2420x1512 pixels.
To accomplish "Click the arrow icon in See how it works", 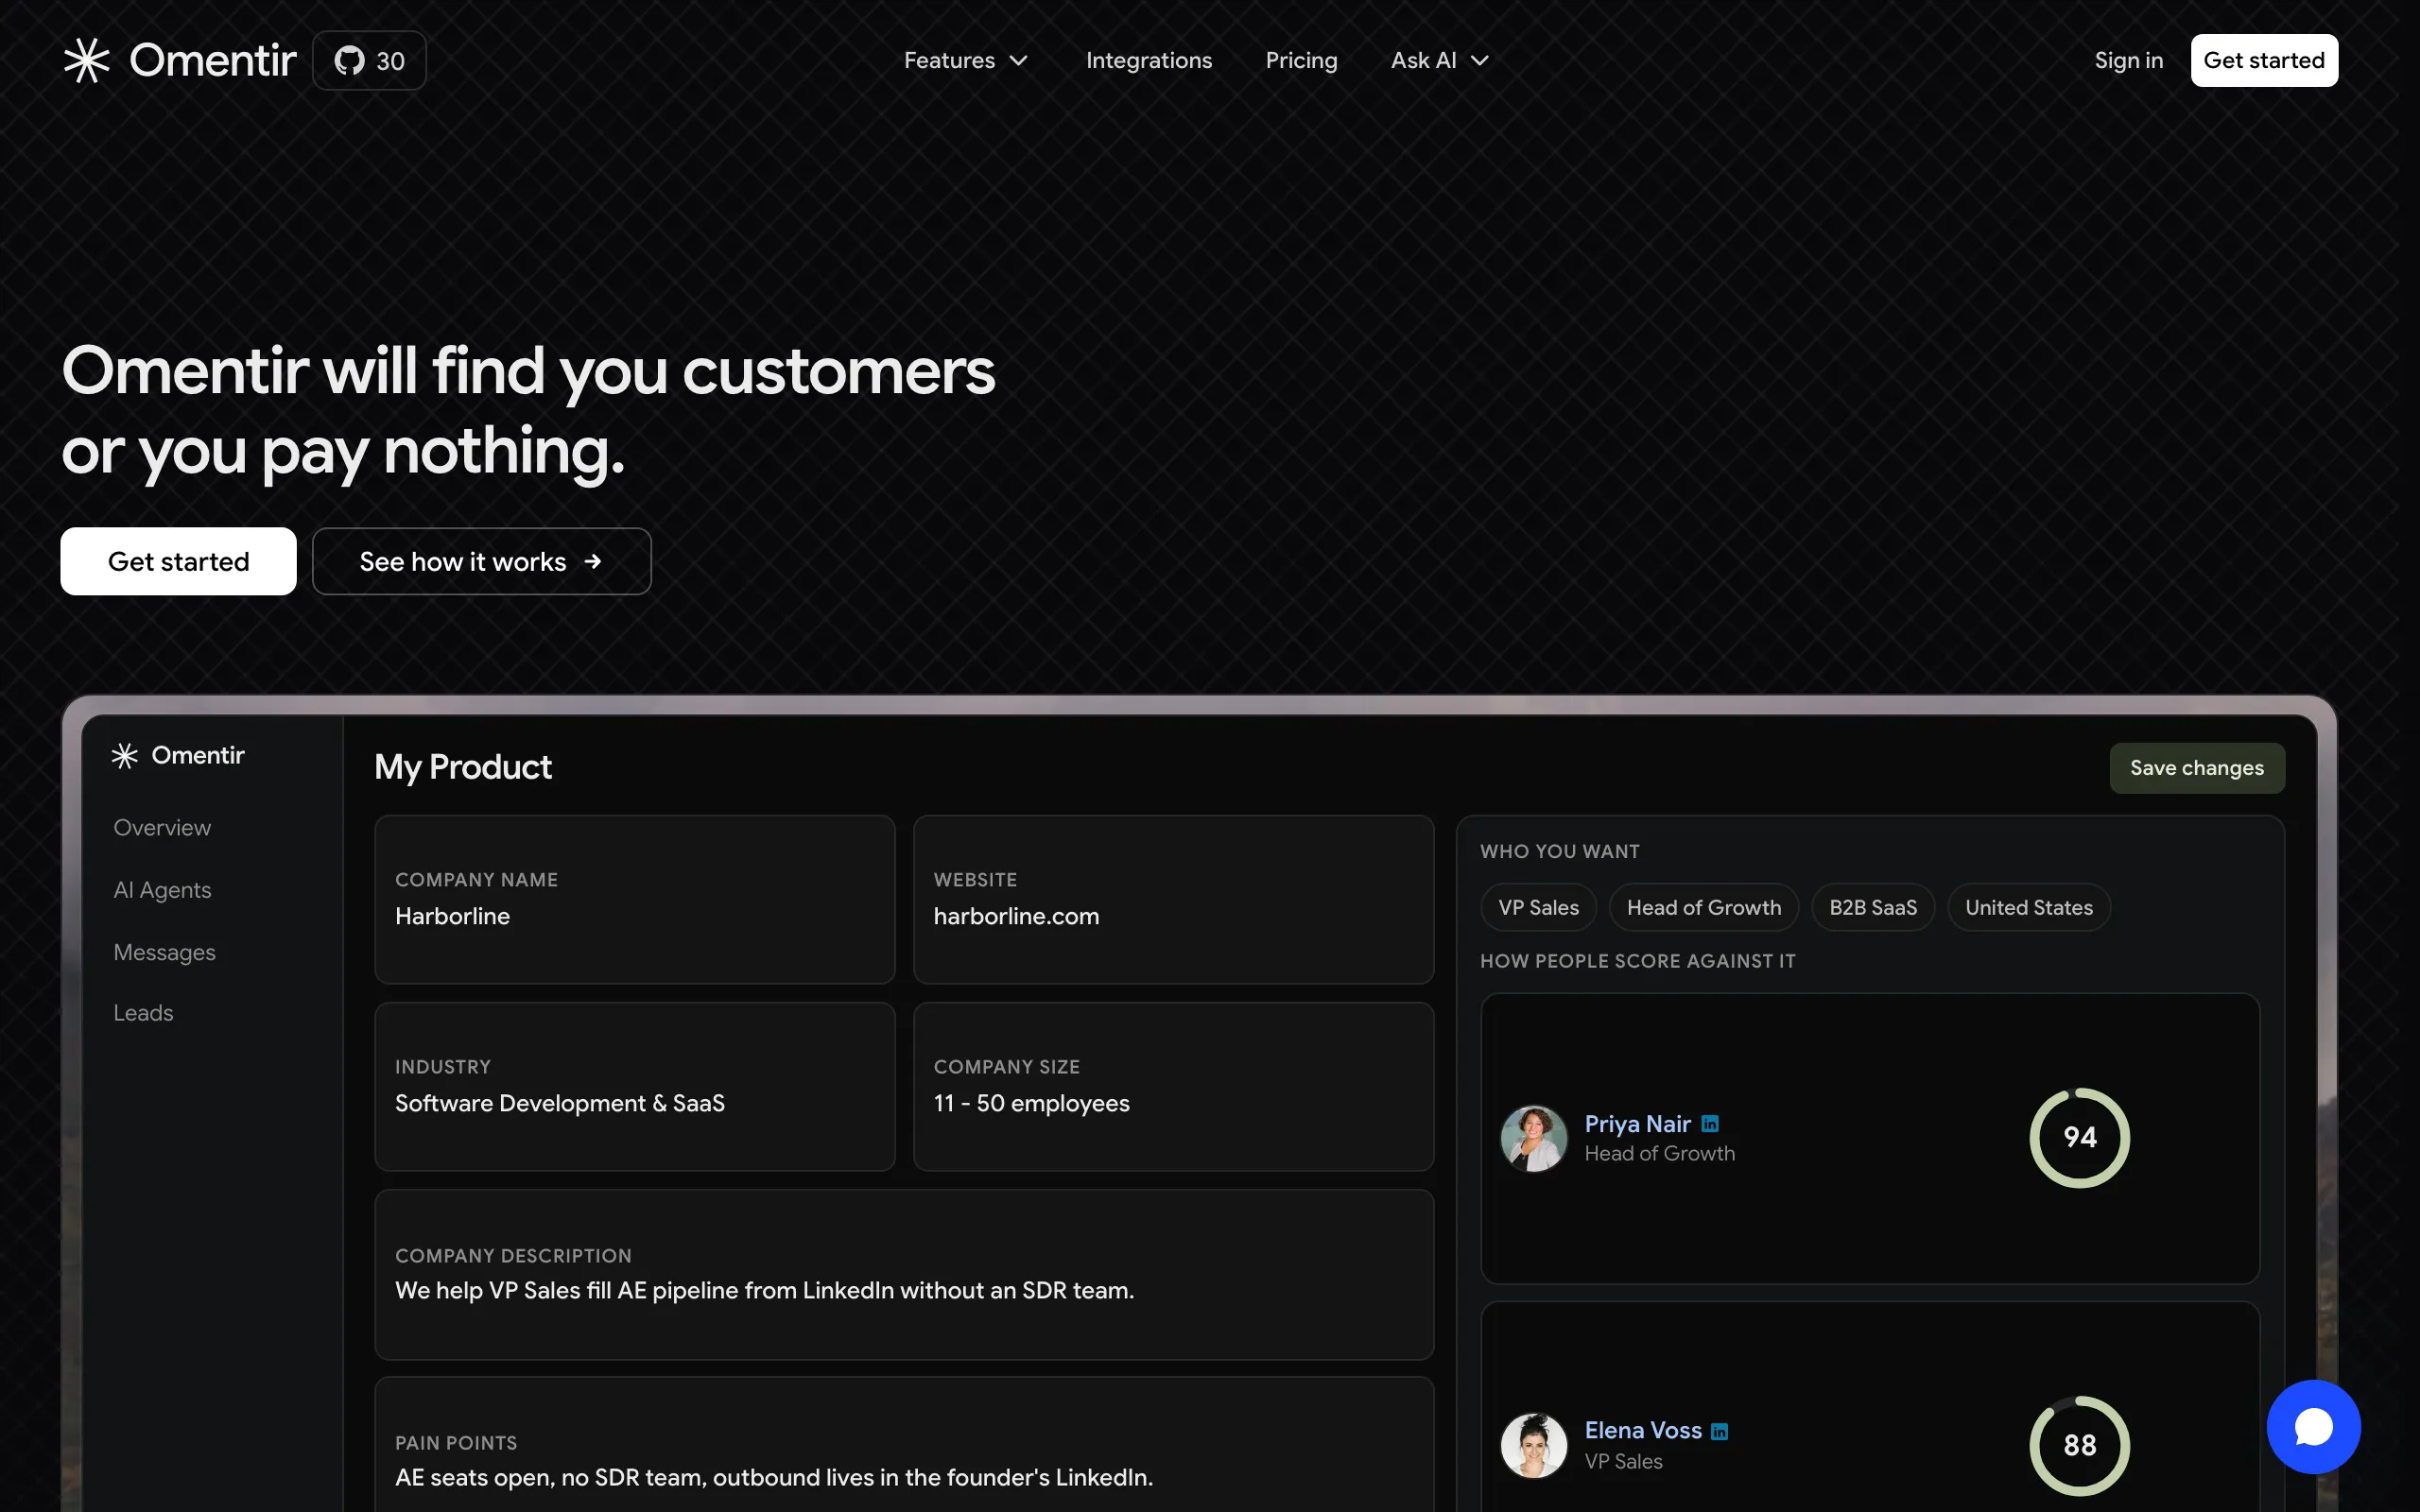I will (x=593, y=562).
